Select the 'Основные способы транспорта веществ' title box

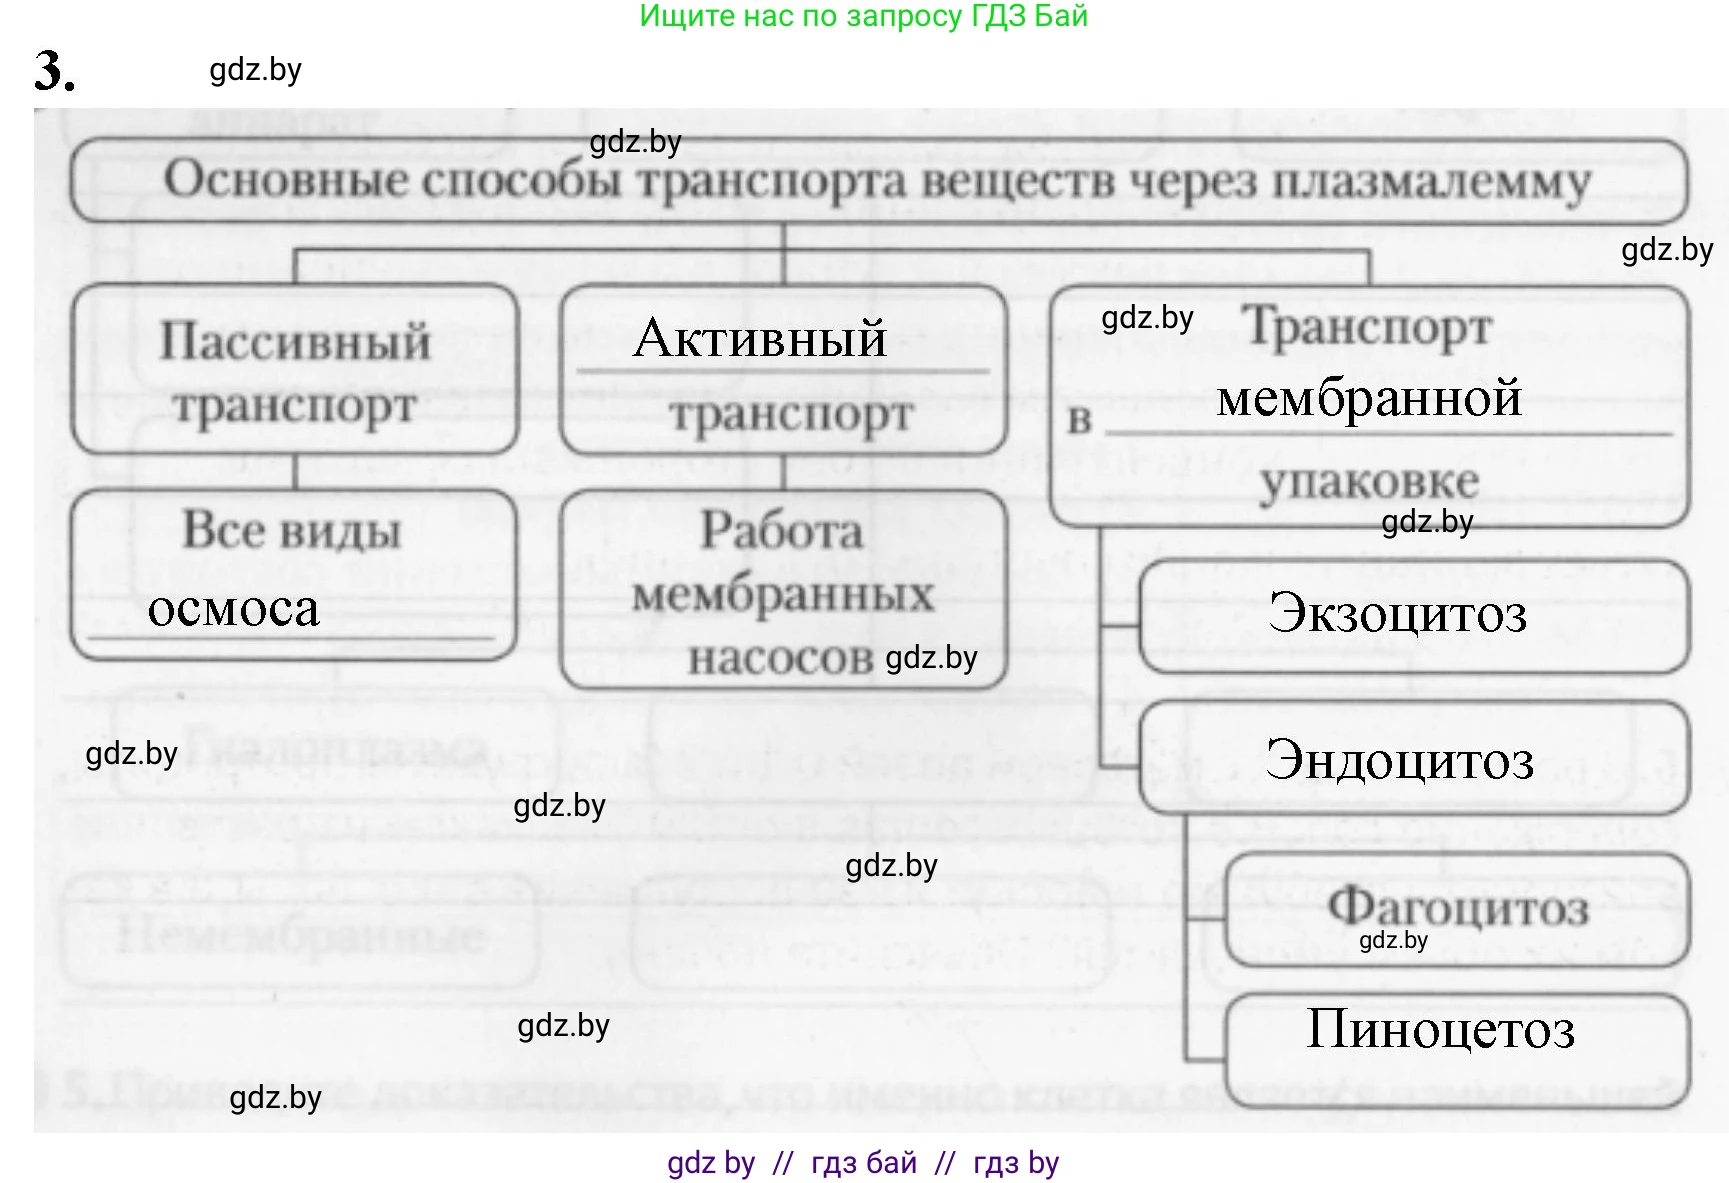tap(877, 182)
